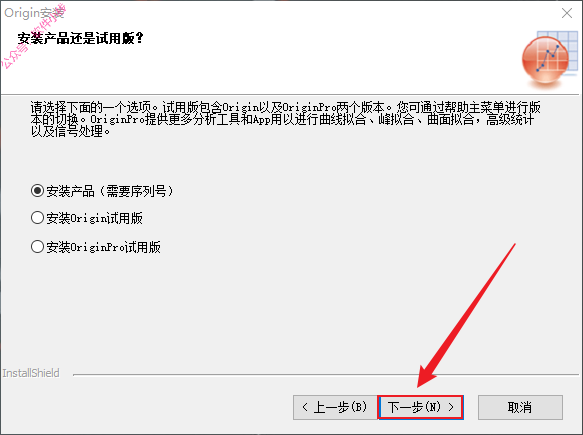Viewport: 583px width, 435px height.
Task: Click the InstallShield label
Action: coord(31,373)
